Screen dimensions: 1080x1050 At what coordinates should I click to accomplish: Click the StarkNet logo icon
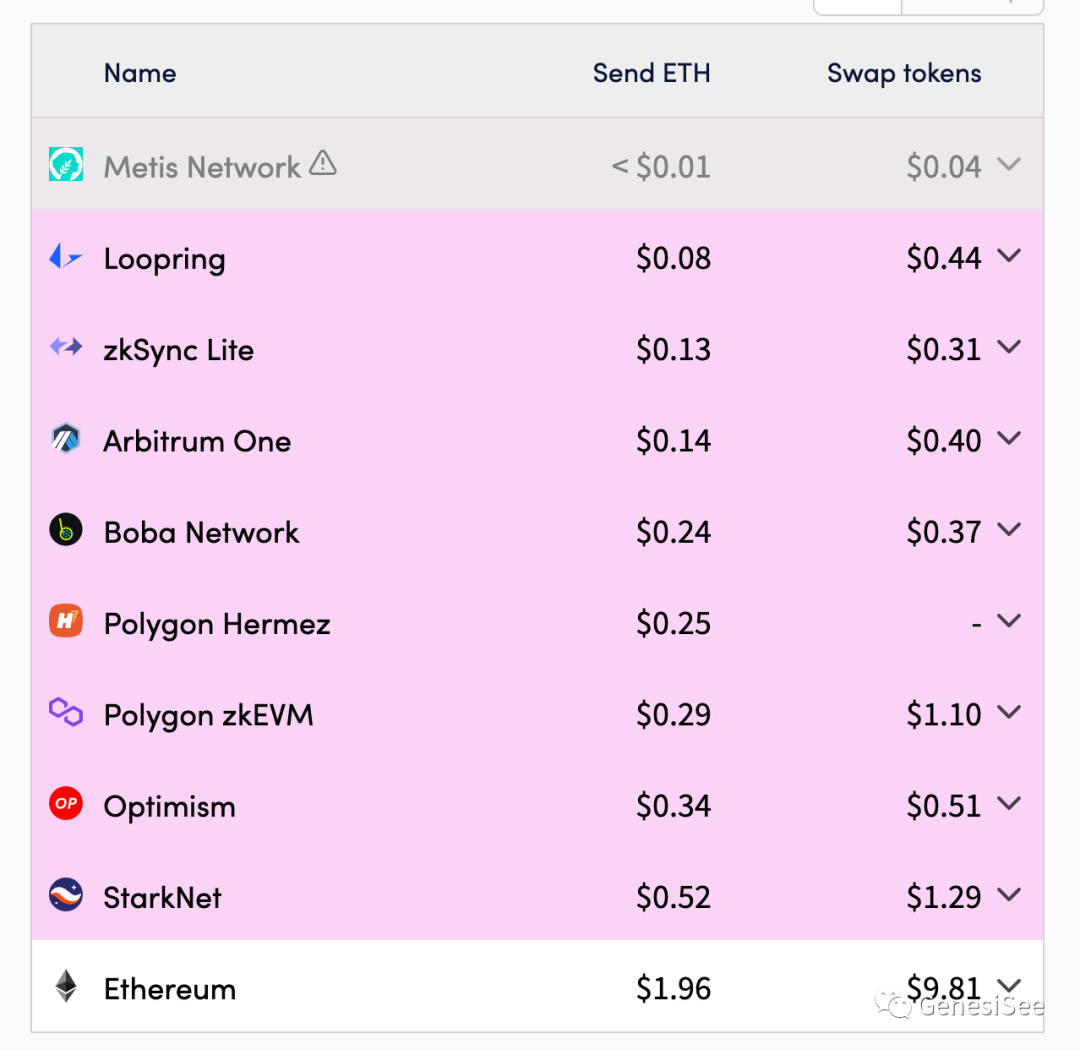click(66, 895)
